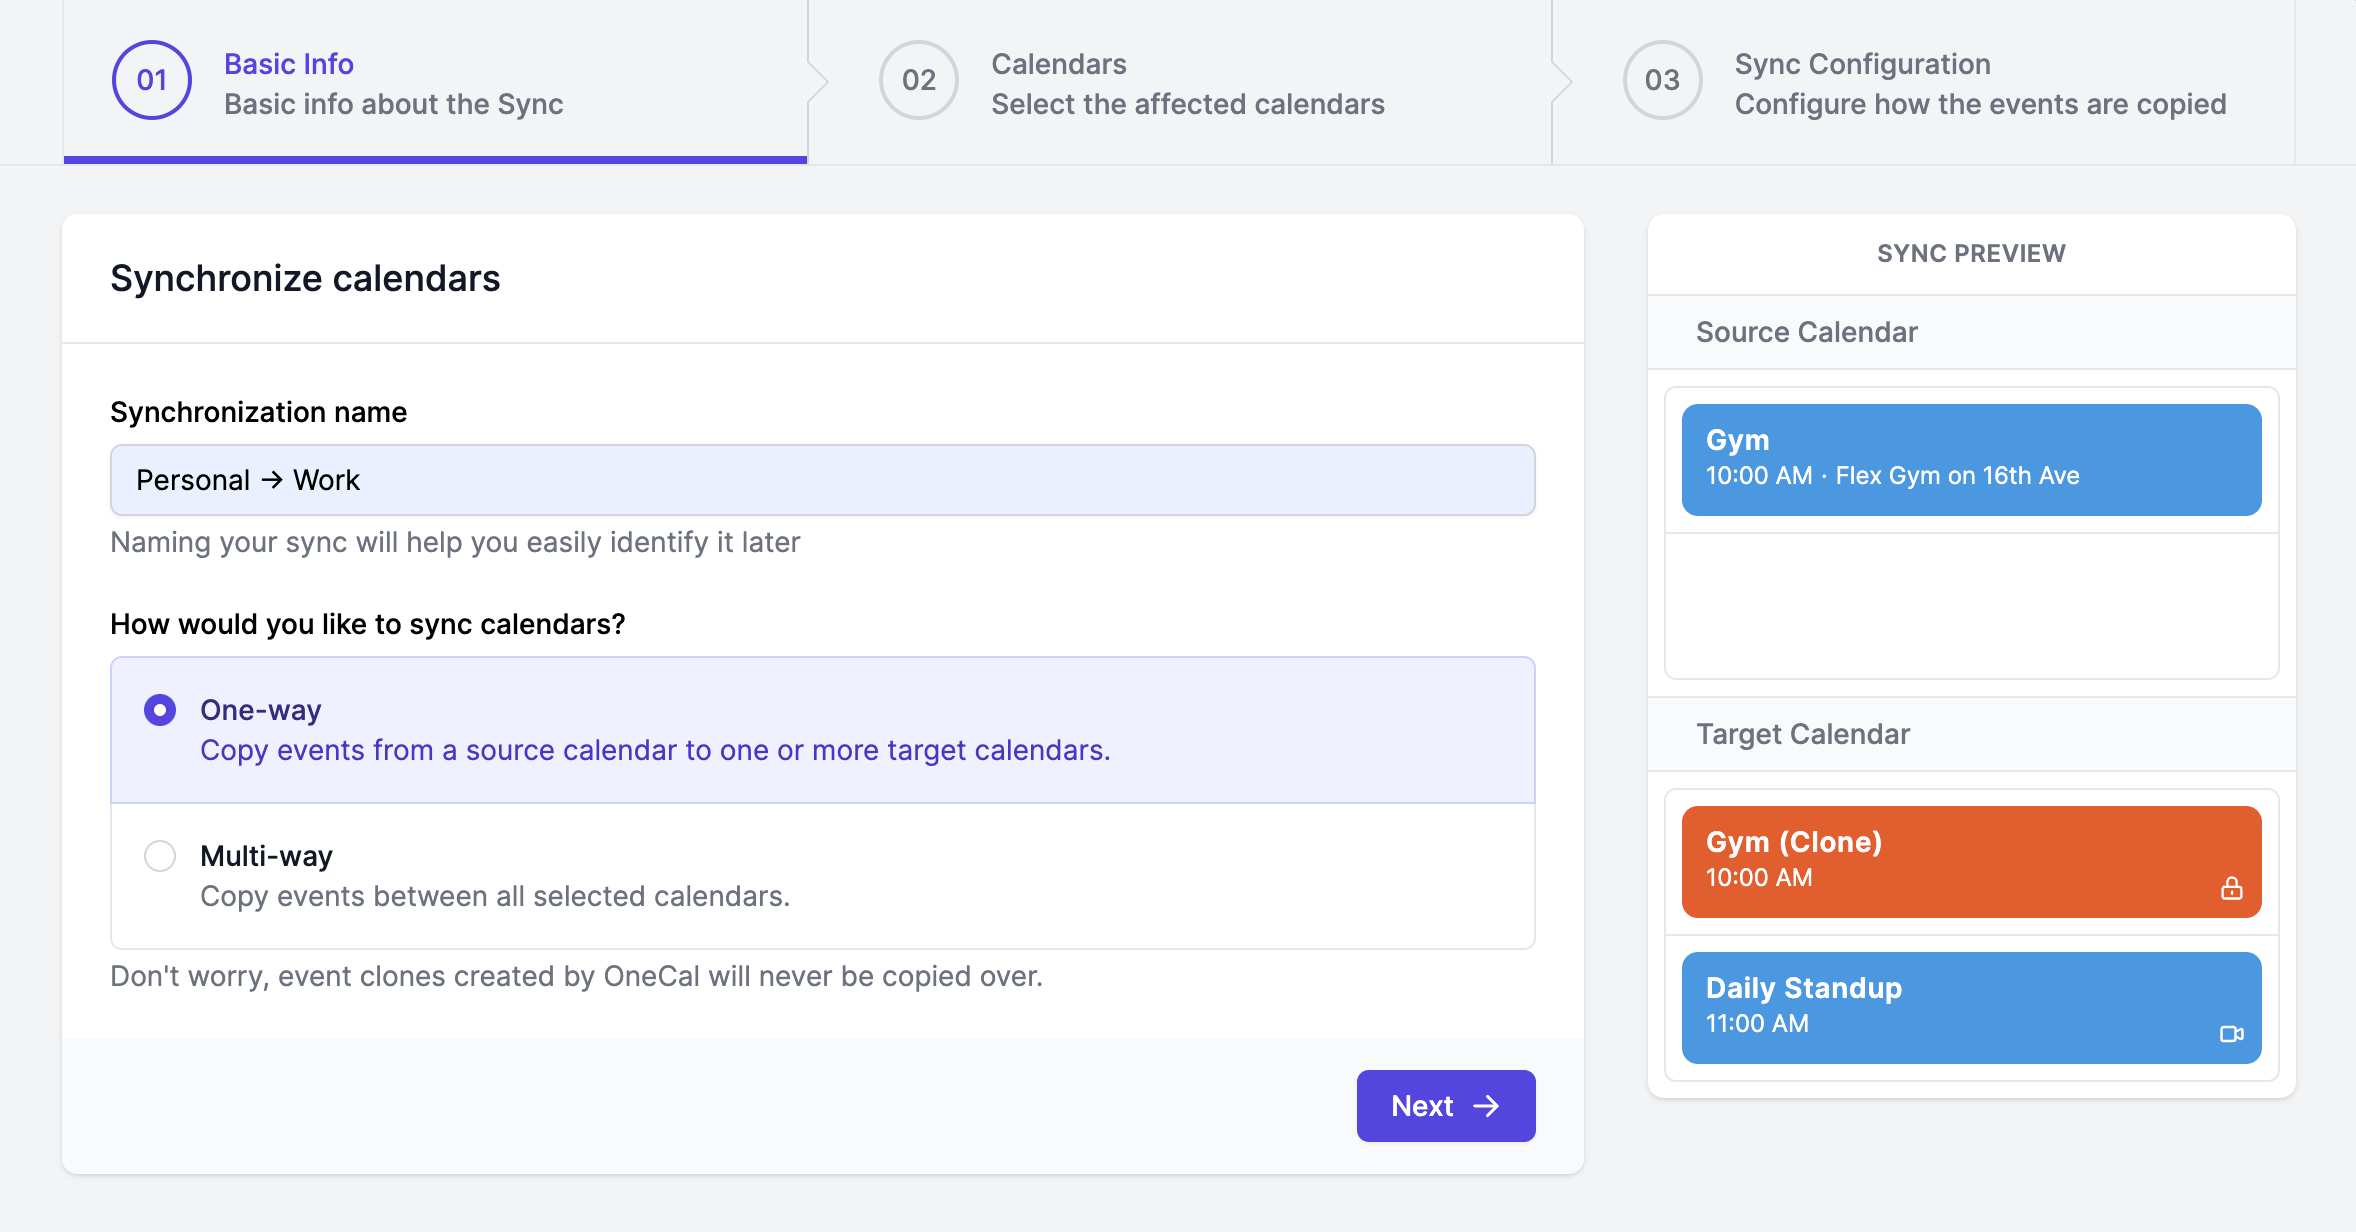Click the Target Calendar section header
Screen dimensions: 2356x1232
pyautogui.click(x=1803, y=733)
